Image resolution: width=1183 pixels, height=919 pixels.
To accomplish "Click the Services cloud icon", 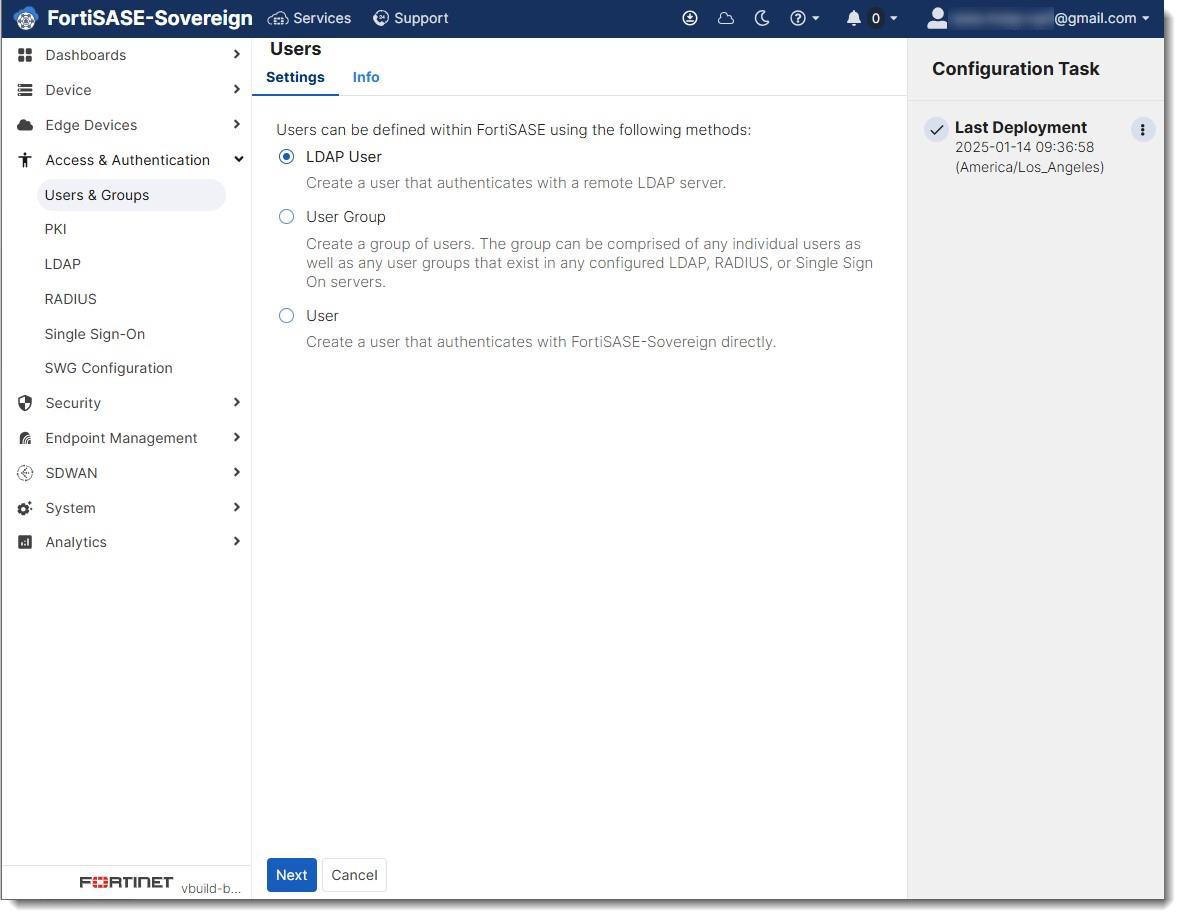I will 278,18.
